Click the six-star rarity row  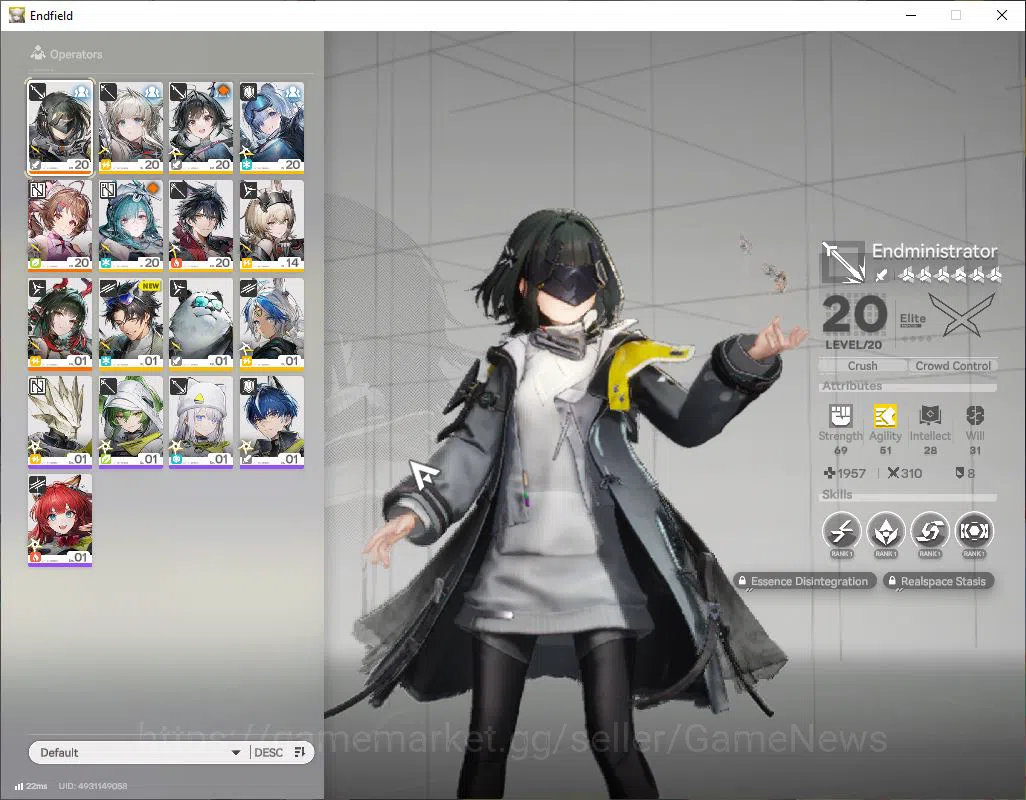coord(949,275)
